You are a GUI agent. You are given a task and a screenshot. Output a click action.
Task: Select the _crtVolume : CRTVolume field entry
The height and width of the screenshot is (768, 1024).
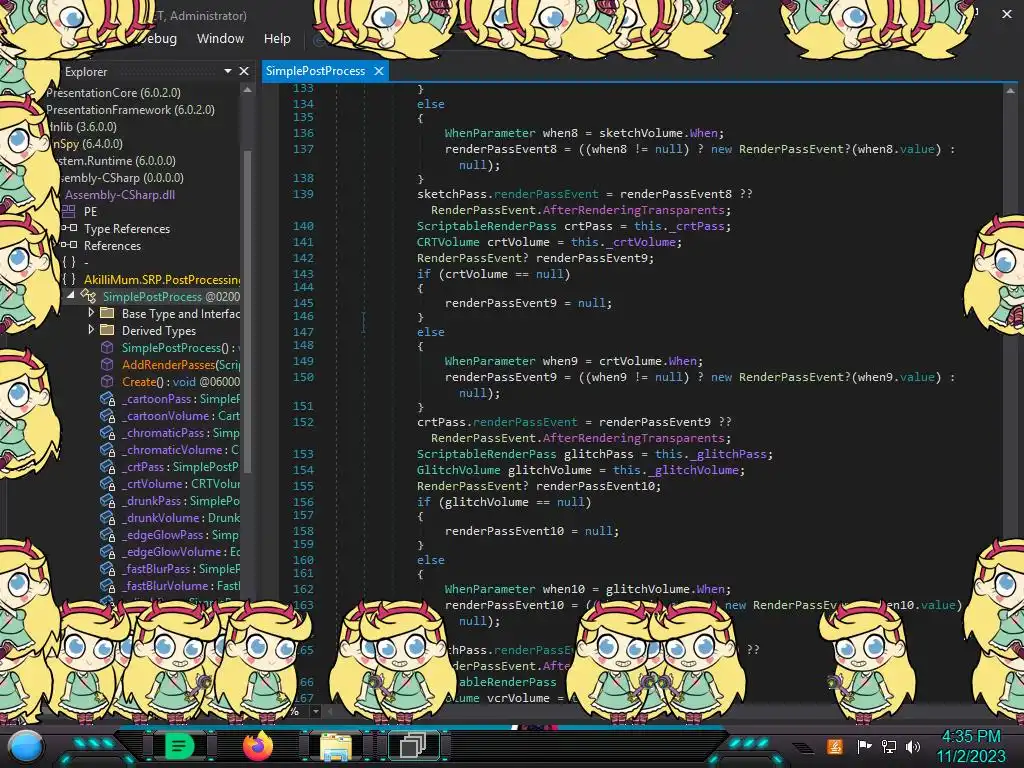(180, 483)
